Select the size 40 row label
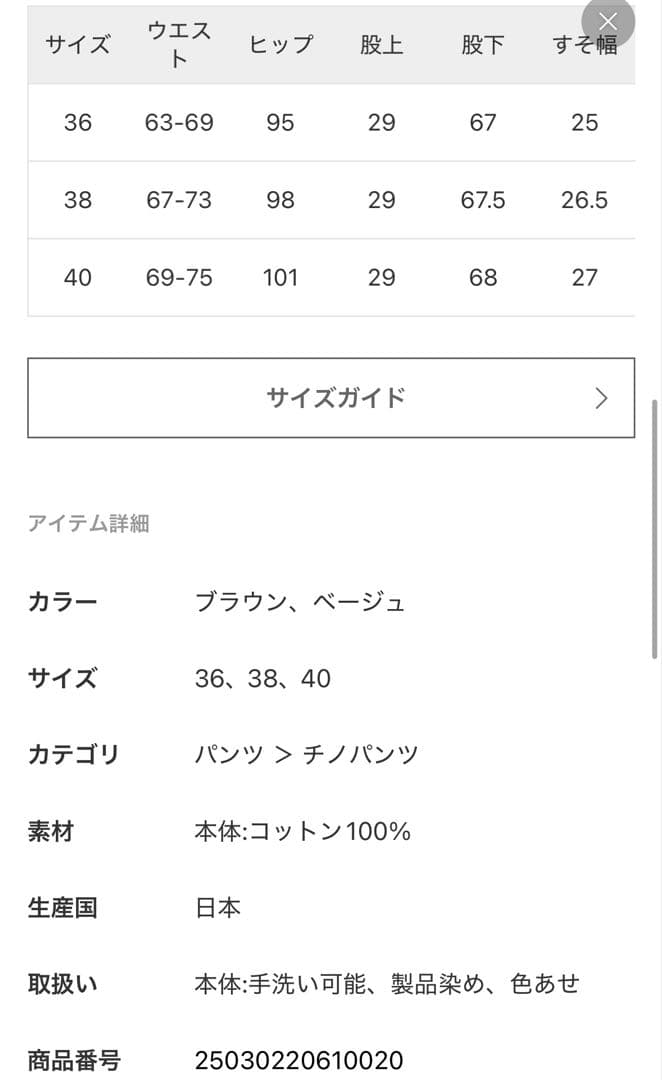662x1080 pixels. click(x=77, y=277)
